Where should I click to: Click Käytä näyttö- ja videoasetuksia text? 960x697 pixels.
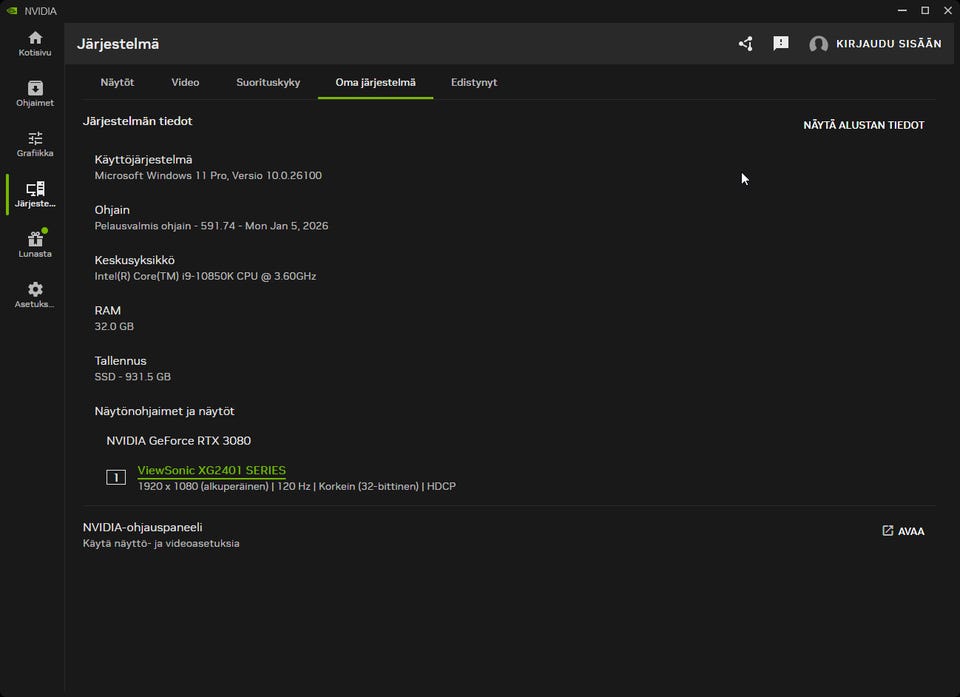[x=161, y=543]
